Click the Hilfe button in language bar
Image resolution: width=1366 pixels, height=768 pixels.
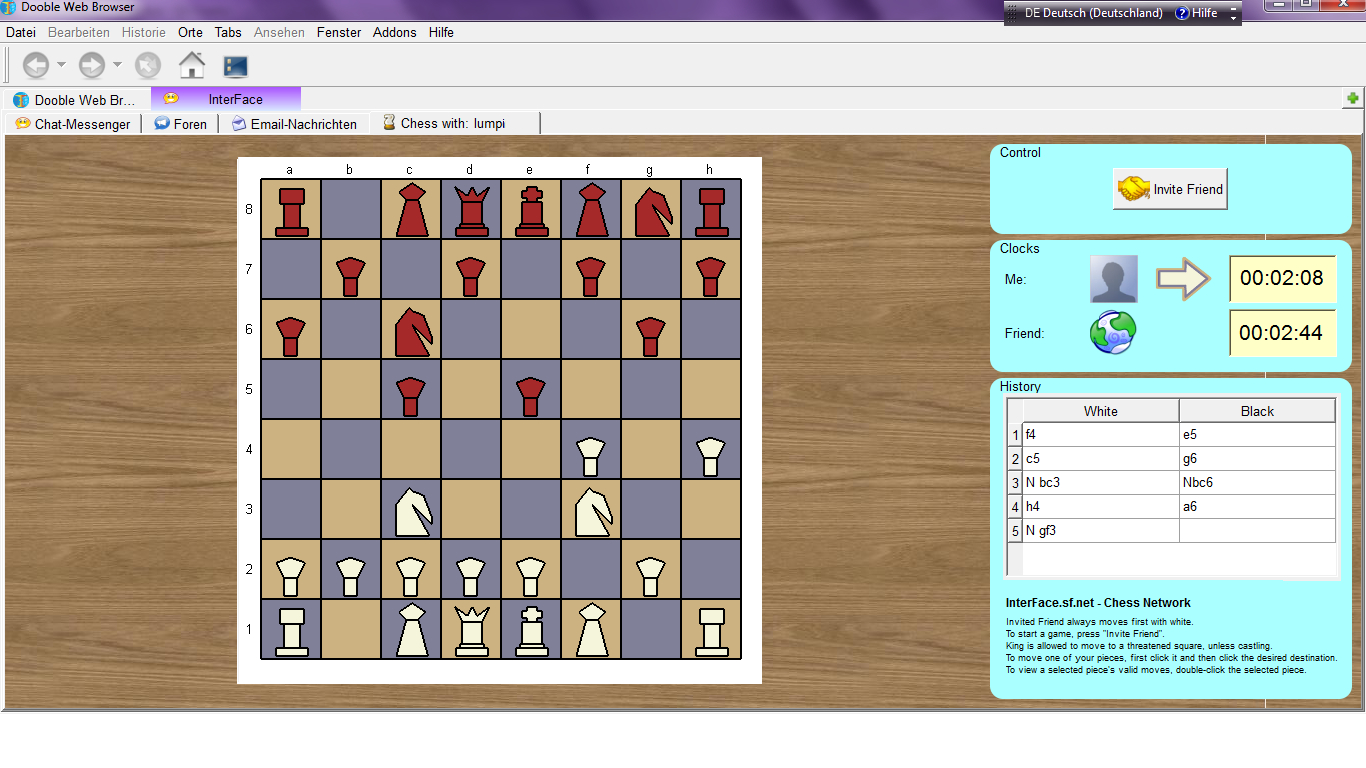(x=1196, y=13)
